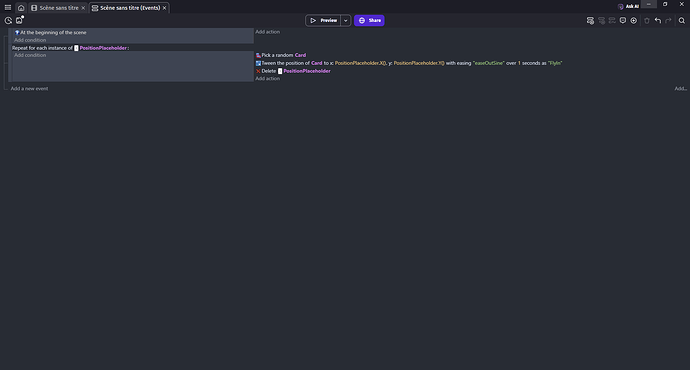Click the purple Share button
690x370 pixels.
click(369, 20)
